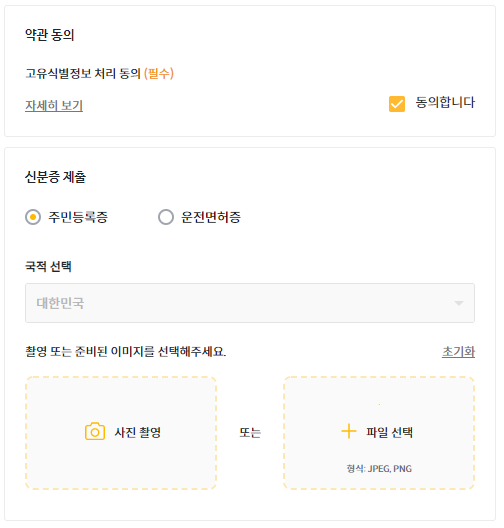Viewport: 504px width, 528px height.
Task: Click the 동의합니다 text label
Action: point(445,102)
